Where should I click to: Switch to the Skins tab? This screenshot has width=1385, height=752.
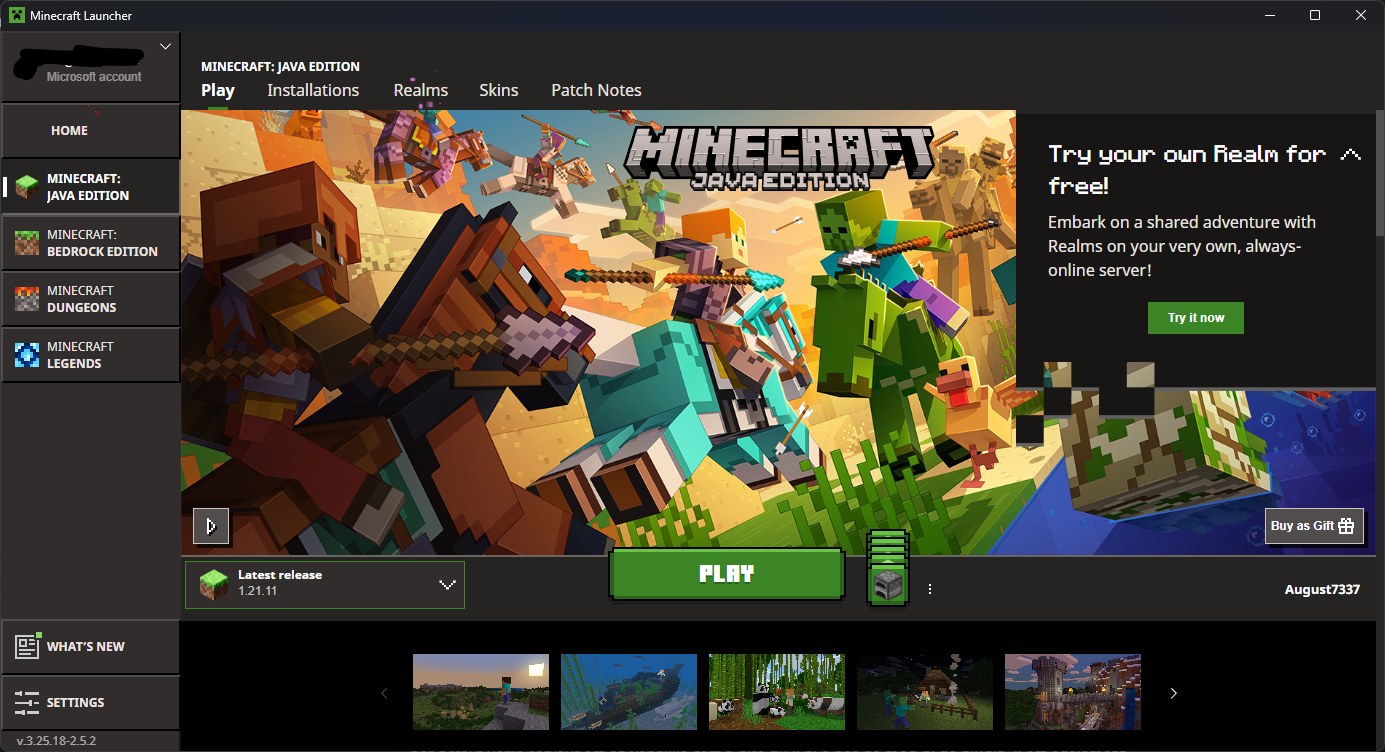pyautogui.click(x=499, y=90)
